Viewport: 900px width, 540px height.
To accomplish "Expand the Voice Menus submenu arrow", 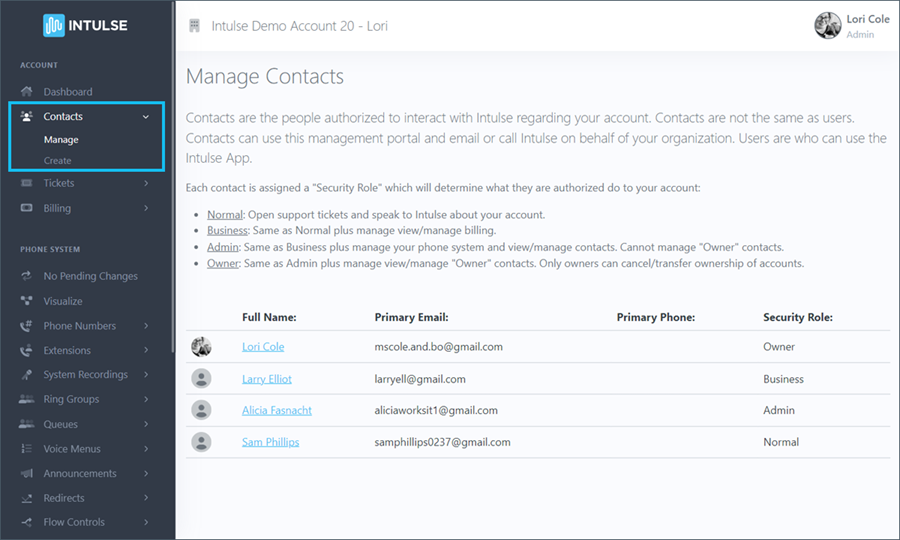I will pos(146,448).
